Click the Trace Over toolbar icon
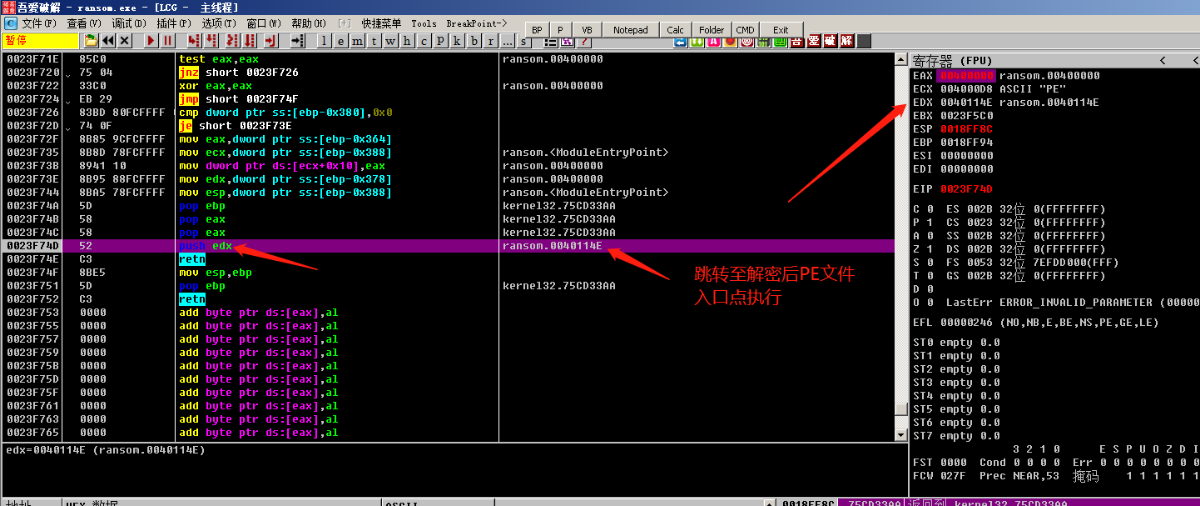This screenshot has width=1200, height=506. click(x=249, y=41)
